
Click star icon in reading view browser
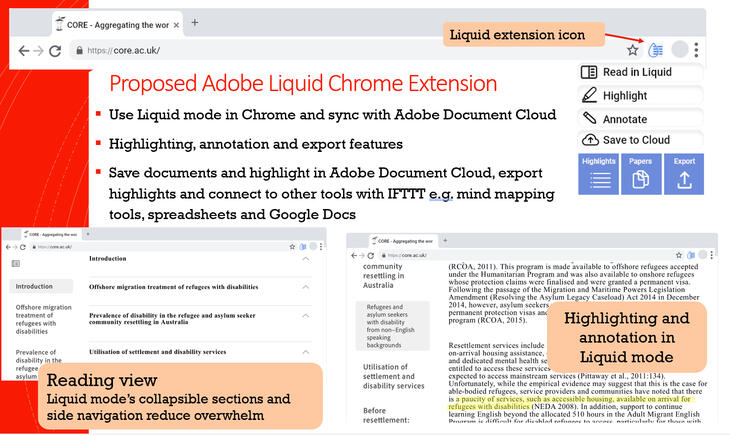(x=292, y=247)
